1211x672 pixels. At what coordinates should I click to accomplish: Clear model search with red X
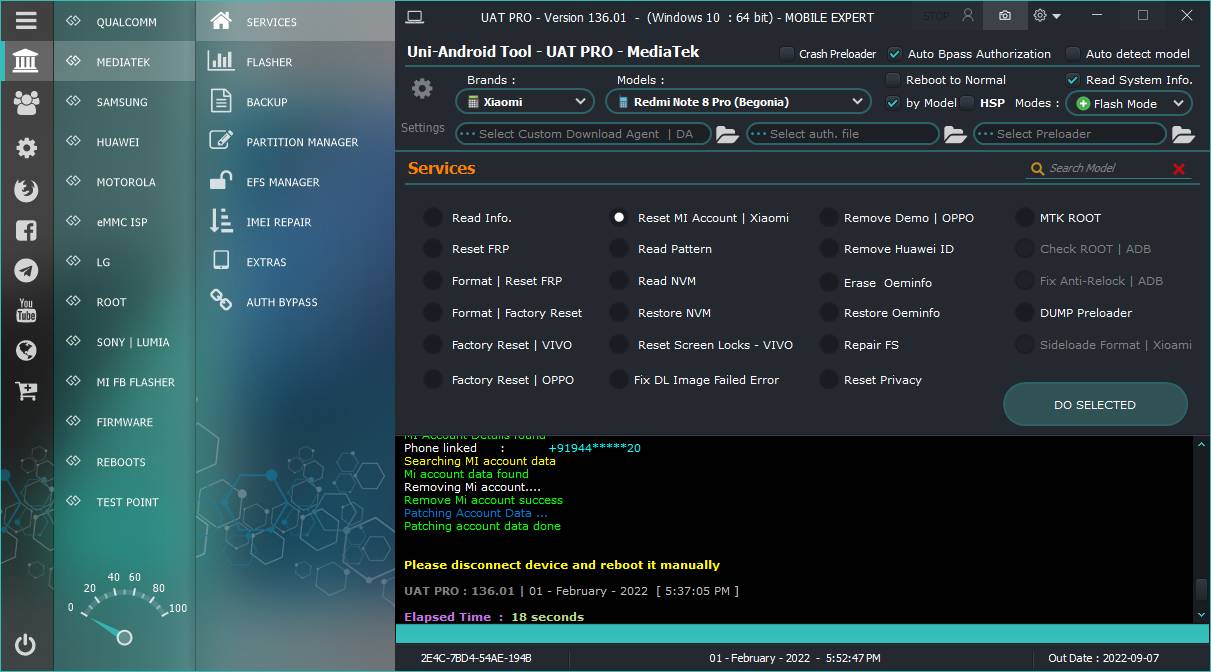coord(1179,169)
